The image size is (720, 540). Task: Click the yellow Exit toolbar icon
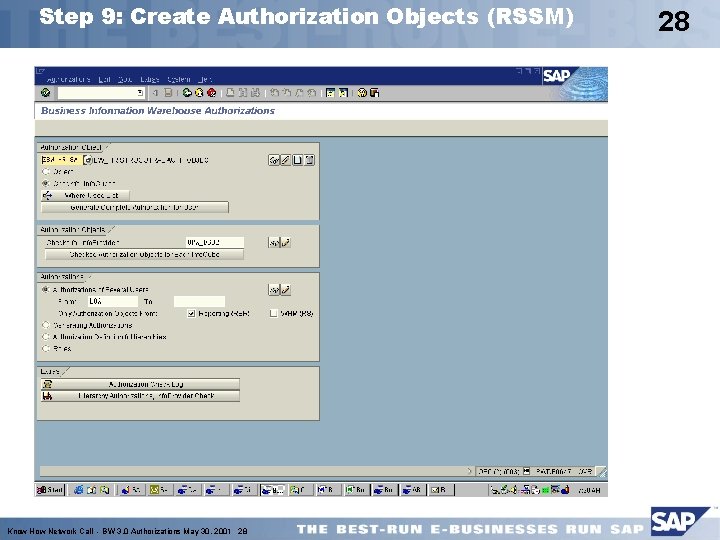[x=199, y=93]
